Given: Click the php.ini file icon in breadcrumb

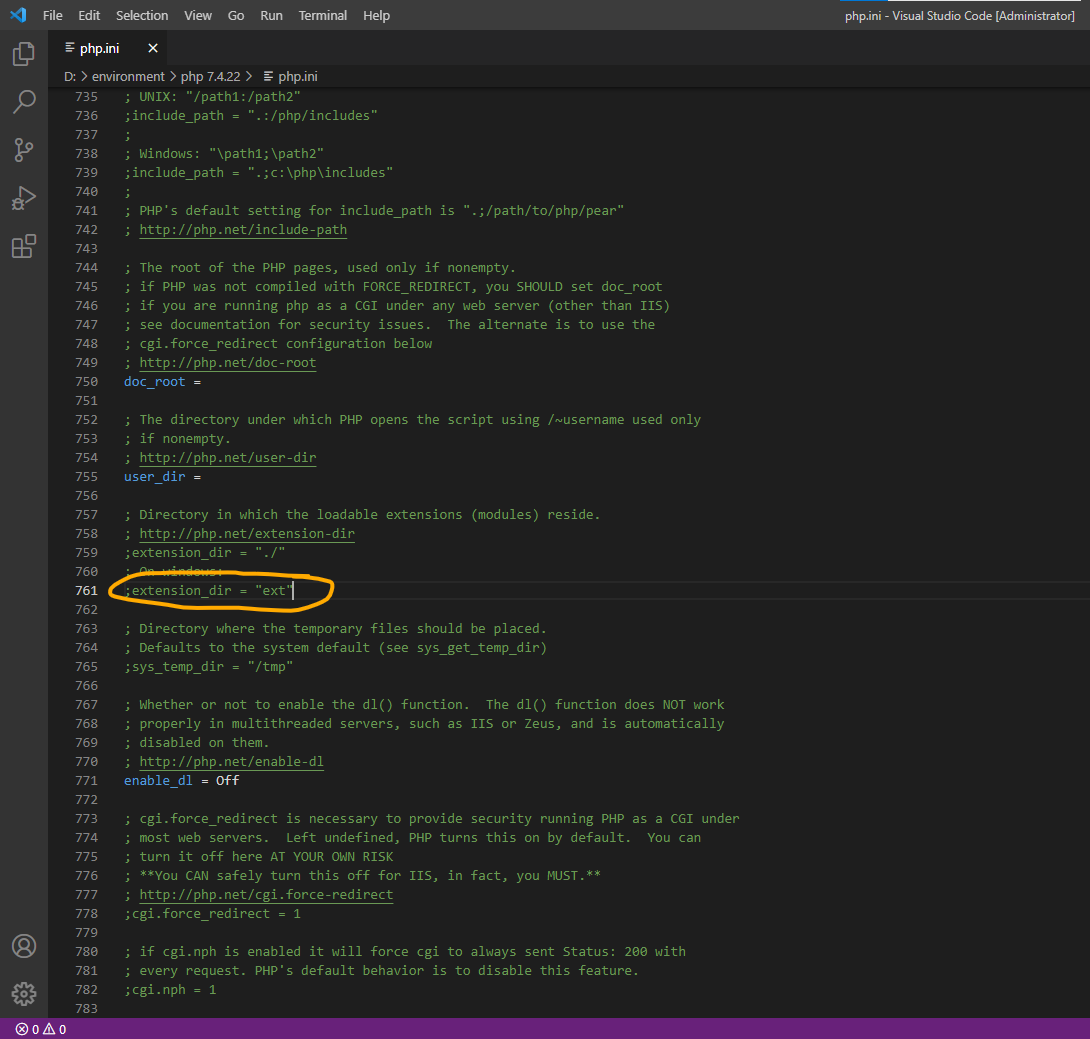Looking at the screenshot, I should click(x=268, y=76).
